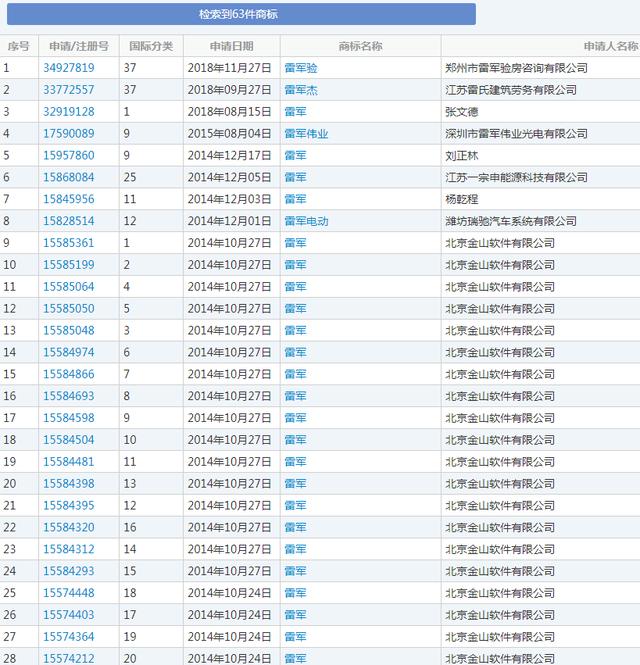Open application number 17590089

click(x=69, y=134)
